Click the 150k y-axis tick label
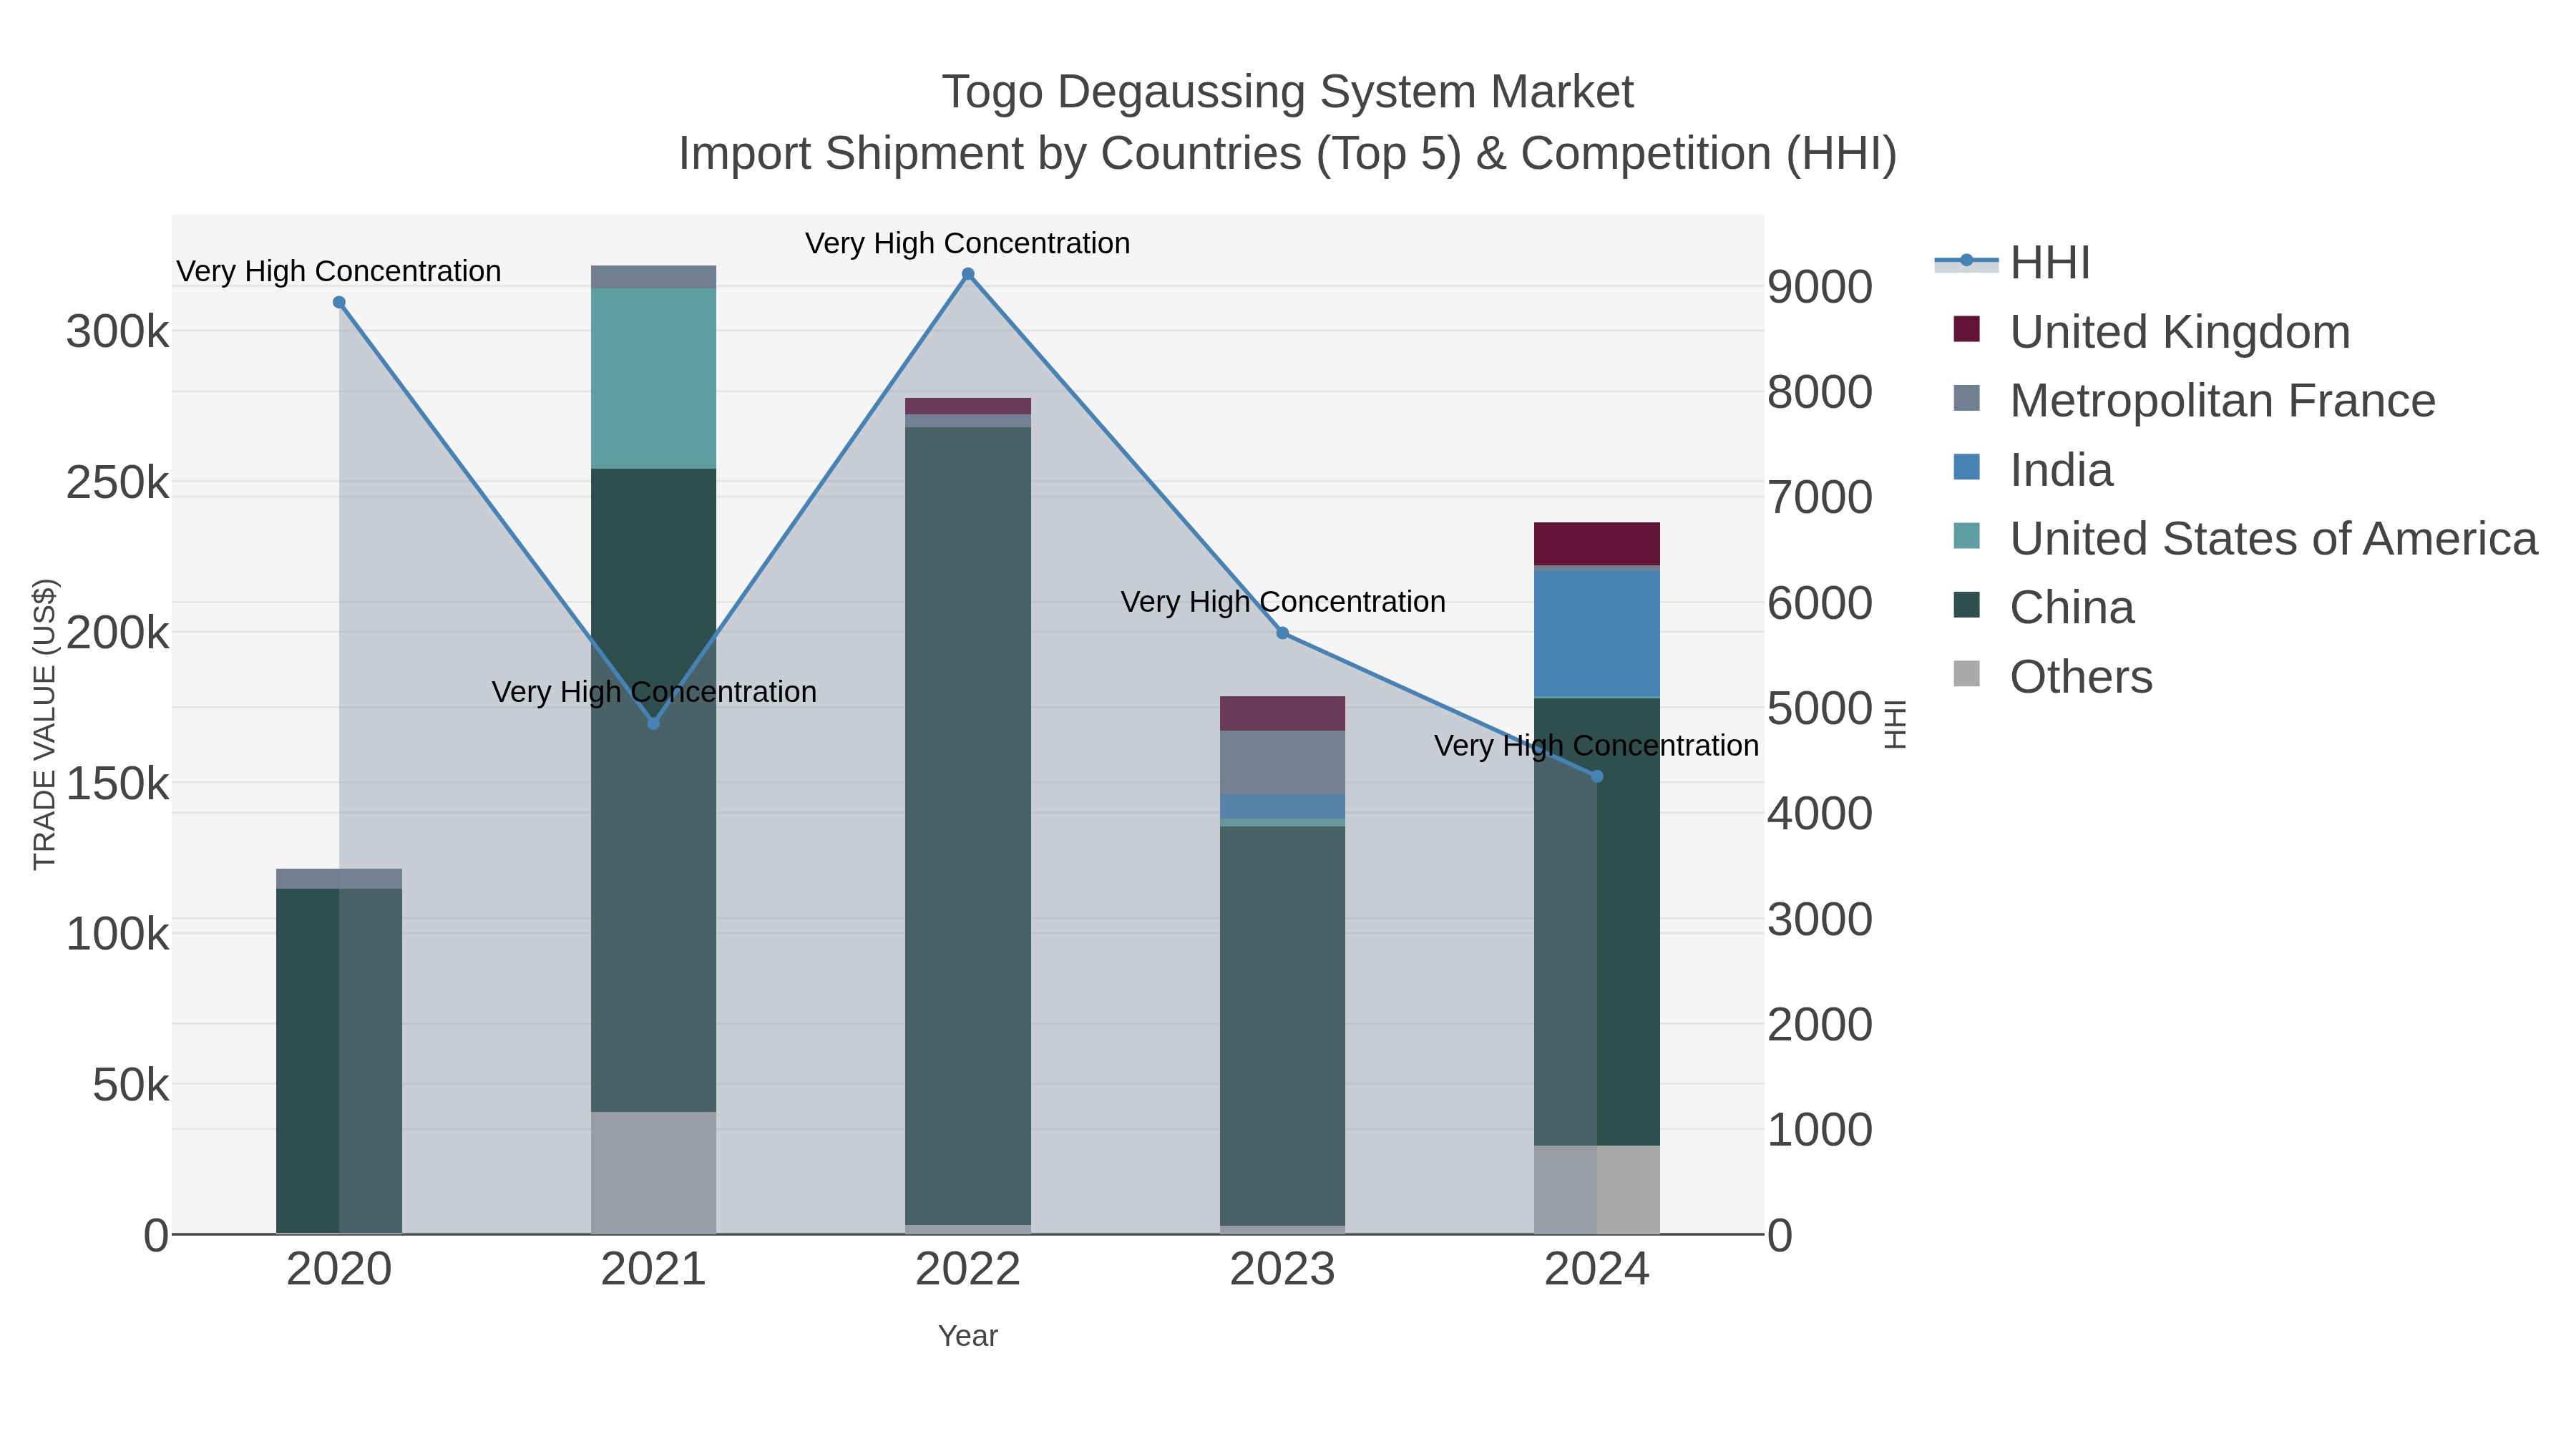The width and height of the screenshot is (2576, 1449). (118, 784)
